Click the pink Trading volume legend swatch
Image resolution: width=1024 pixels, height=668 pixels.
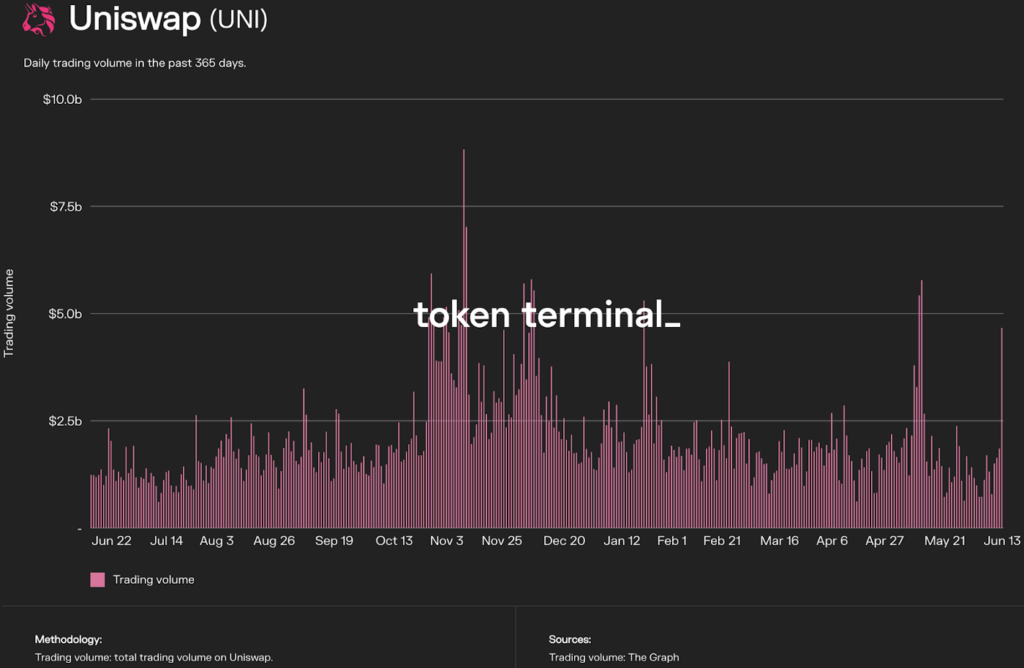pyautogui.click(x=97, y=580)
